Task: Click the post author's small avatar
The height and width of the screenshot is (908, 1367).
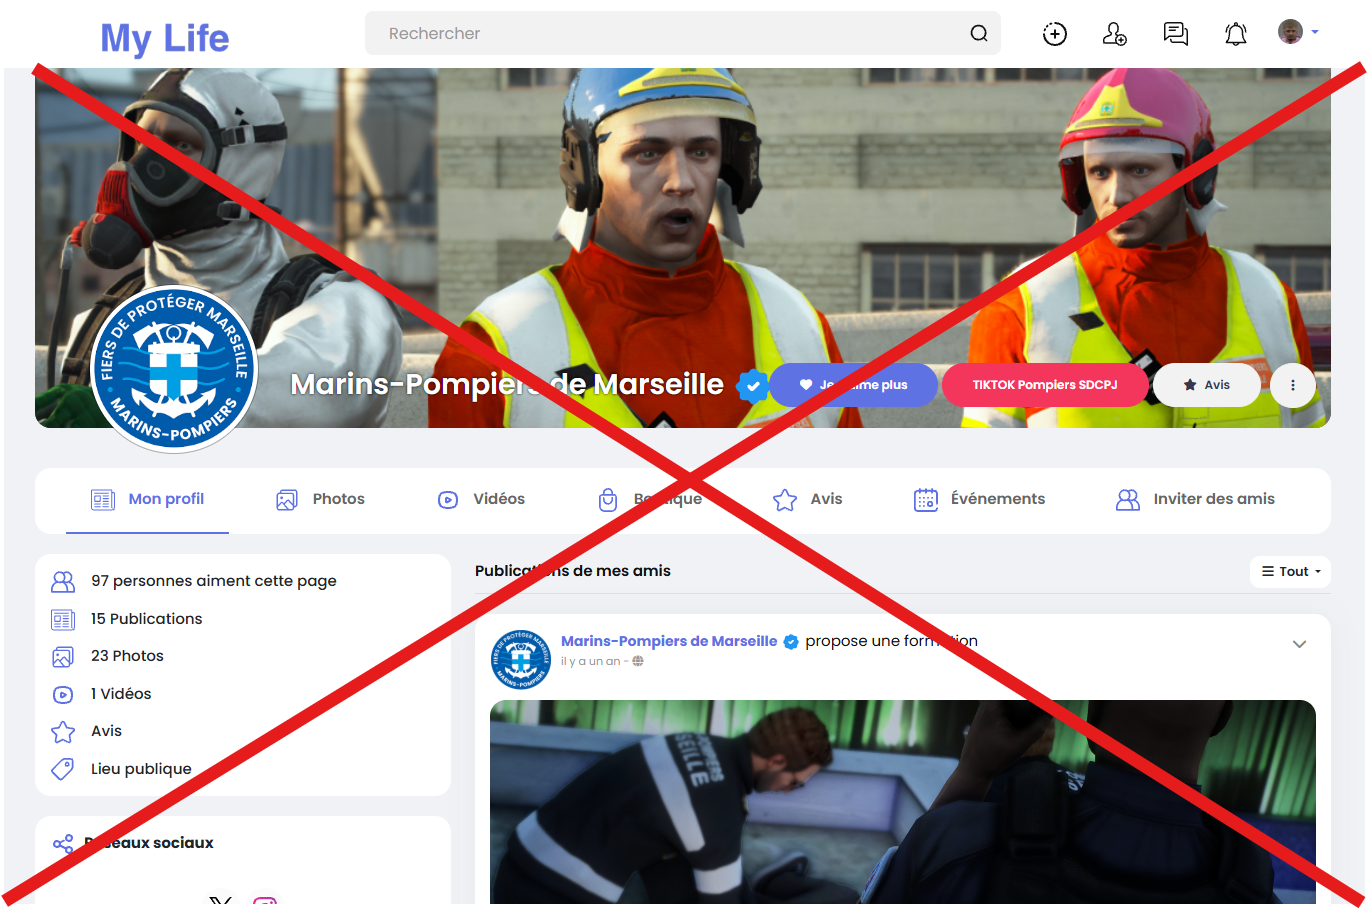Action: click(x=520, y=659)
